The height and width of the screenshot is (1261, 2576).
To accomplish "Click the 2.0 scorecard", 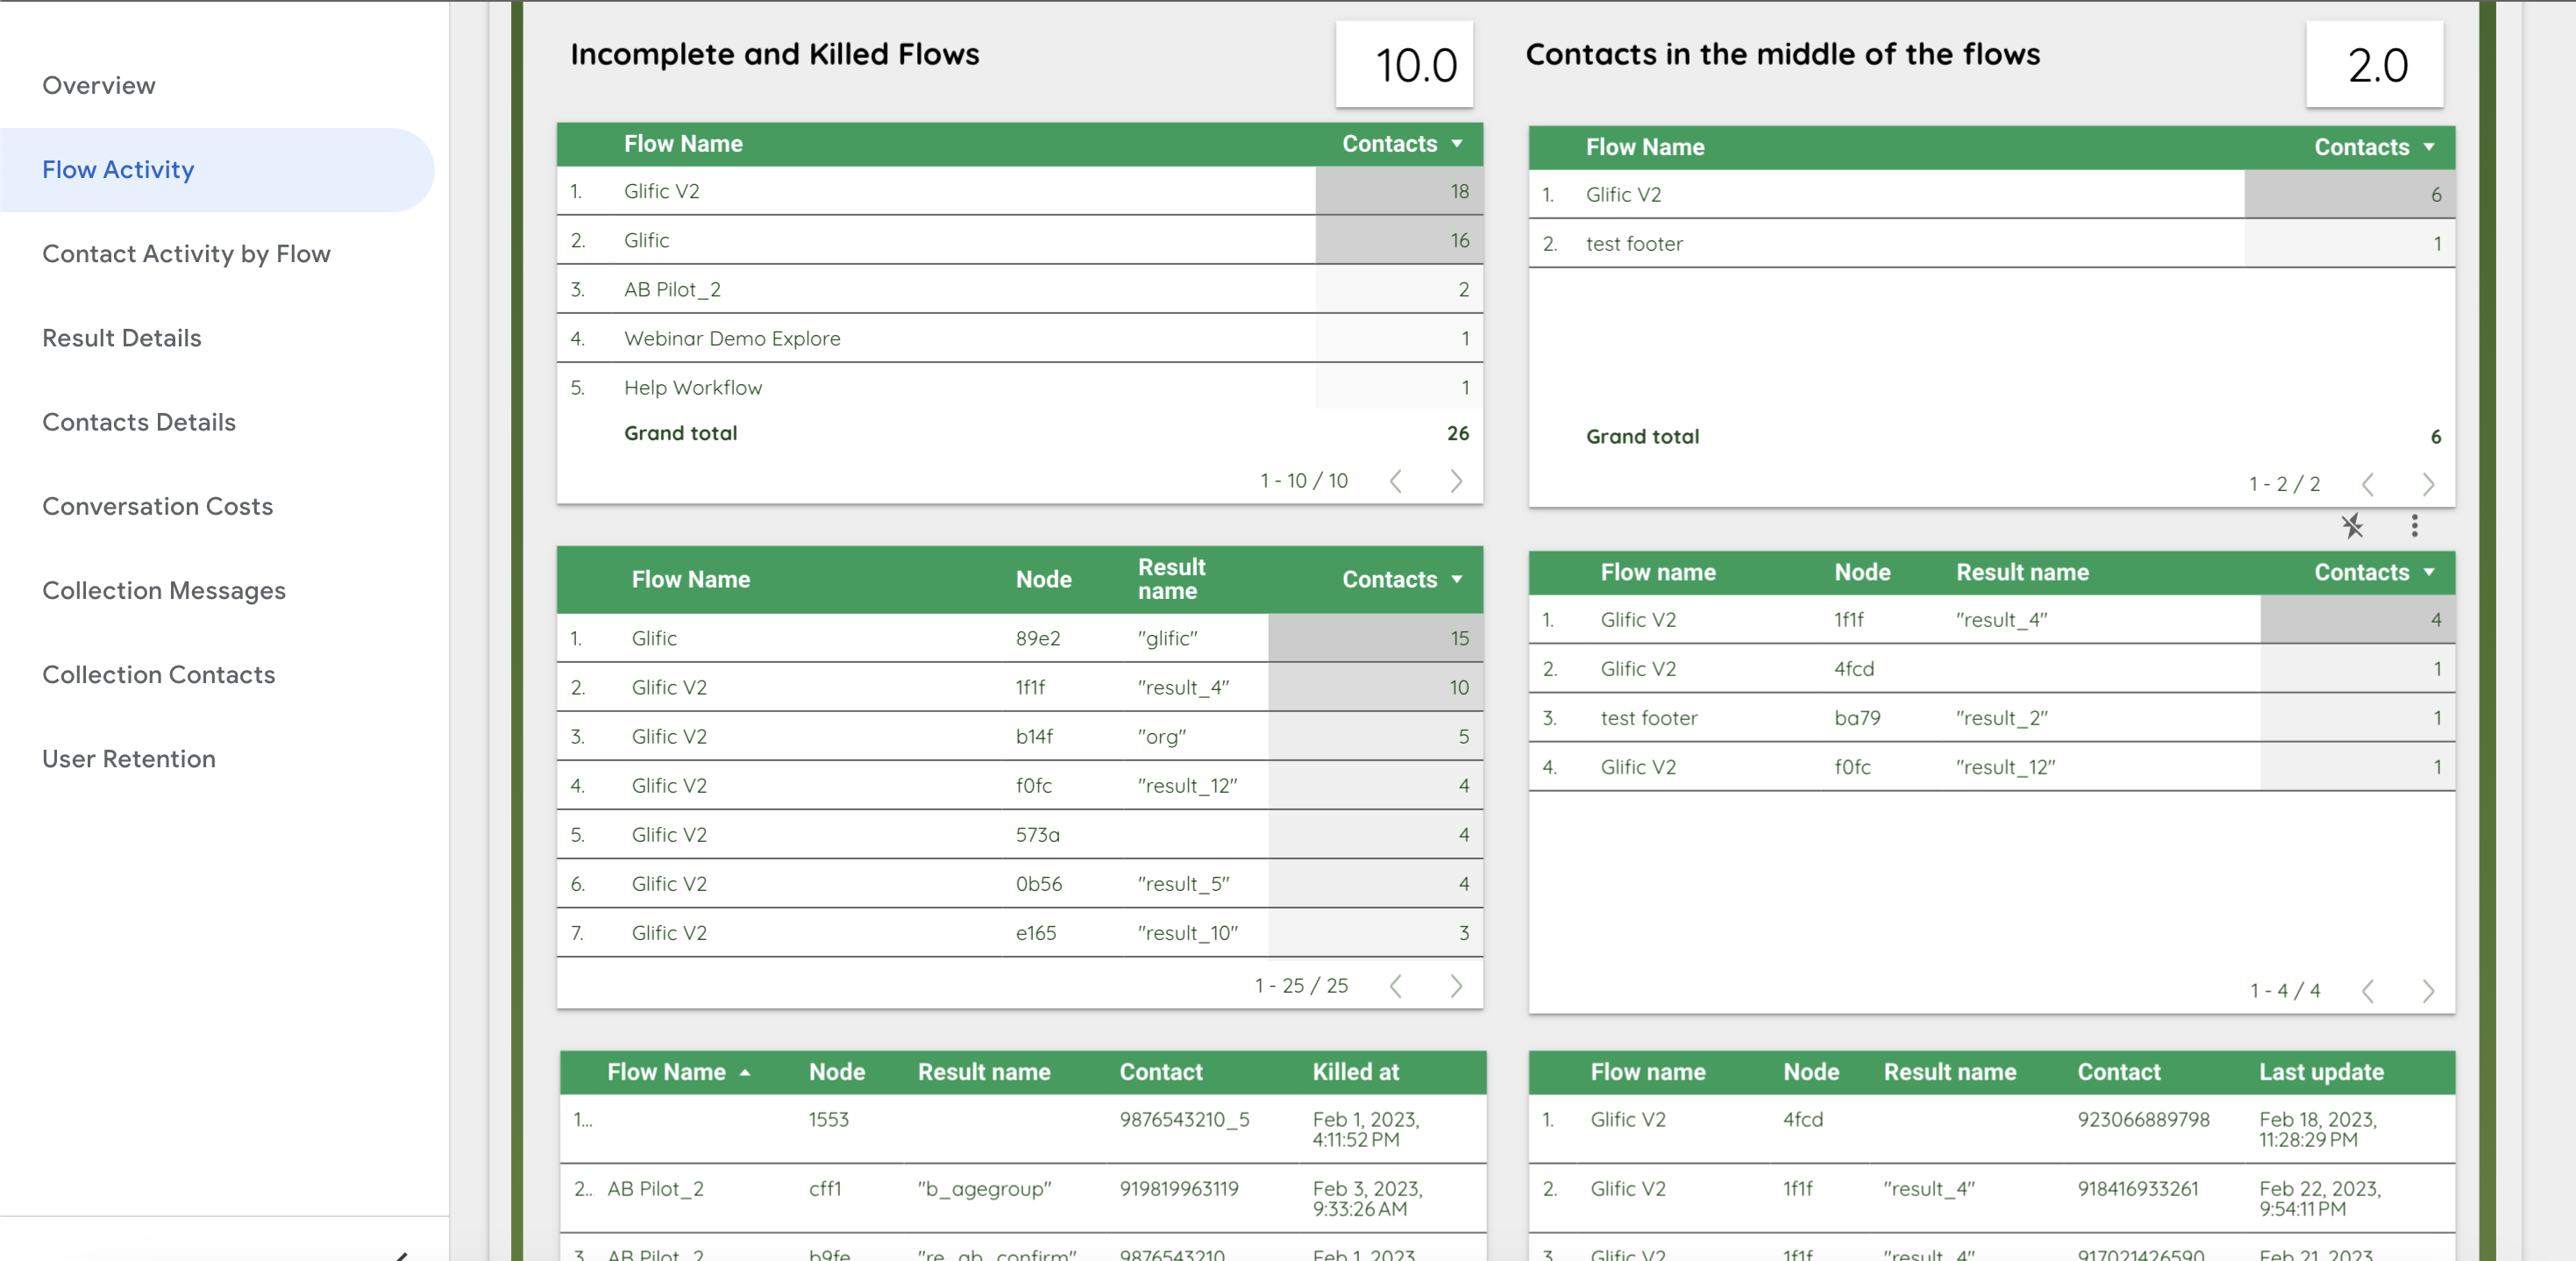I will click(2374, 64).
